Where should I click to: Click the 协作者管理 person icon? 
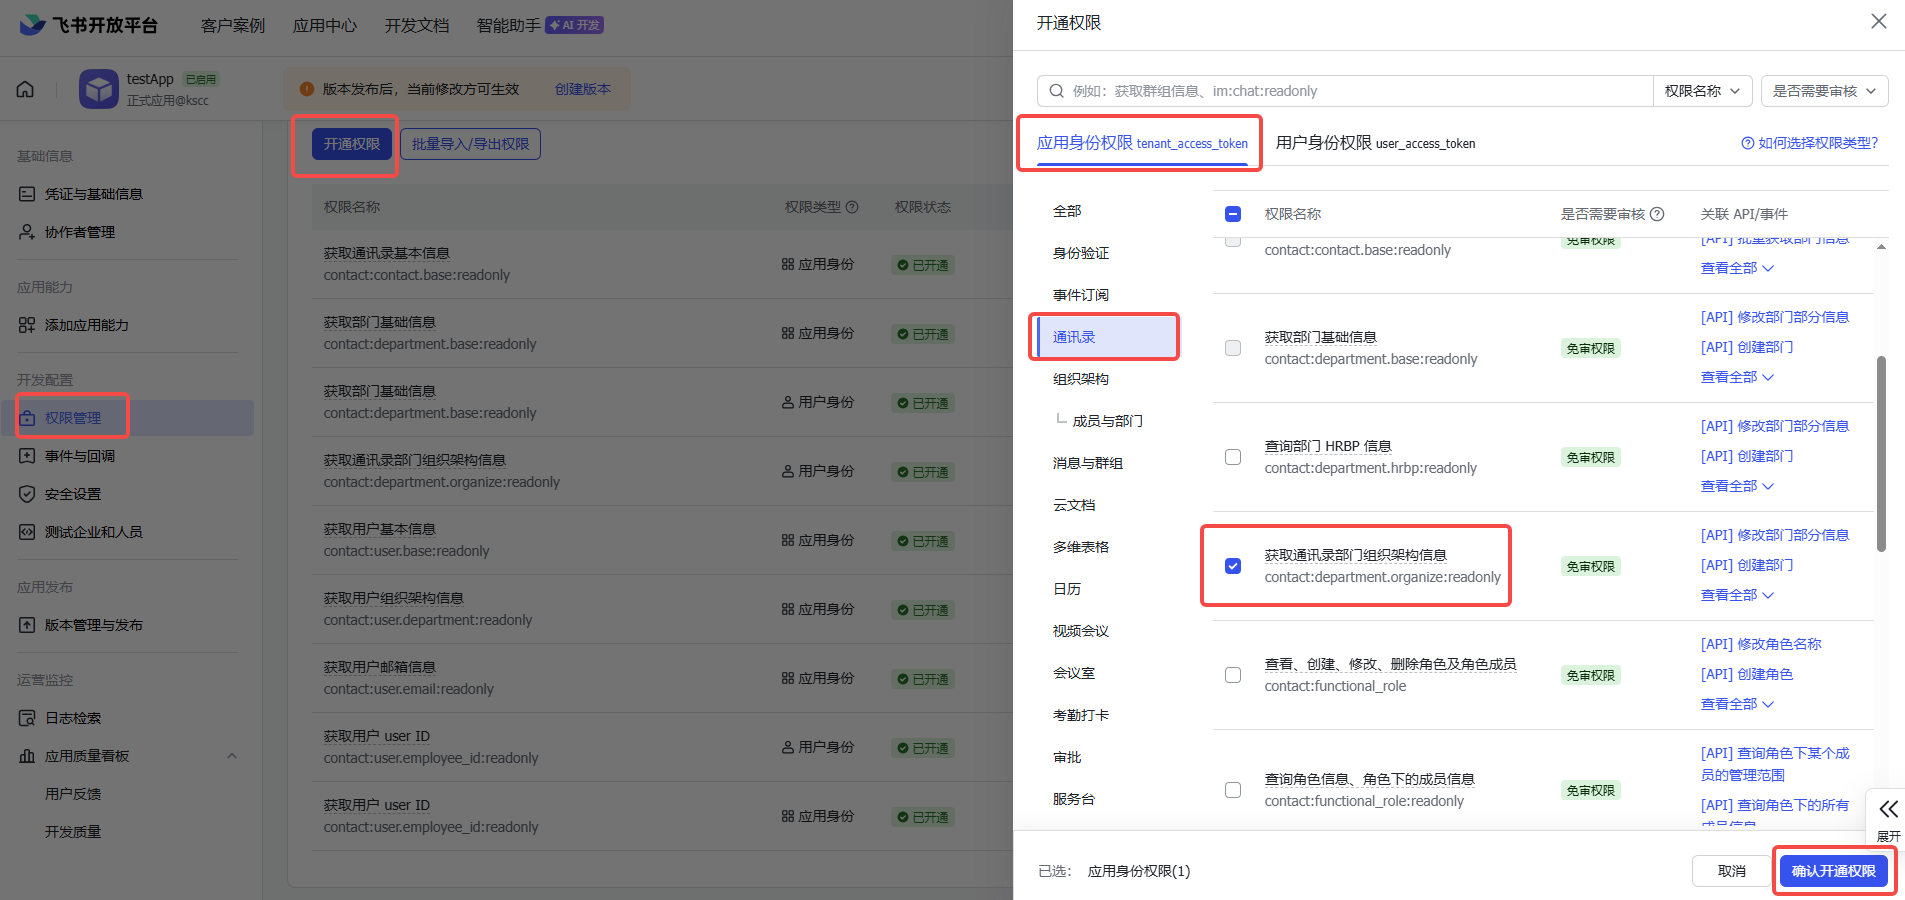(x=27, y=232)
